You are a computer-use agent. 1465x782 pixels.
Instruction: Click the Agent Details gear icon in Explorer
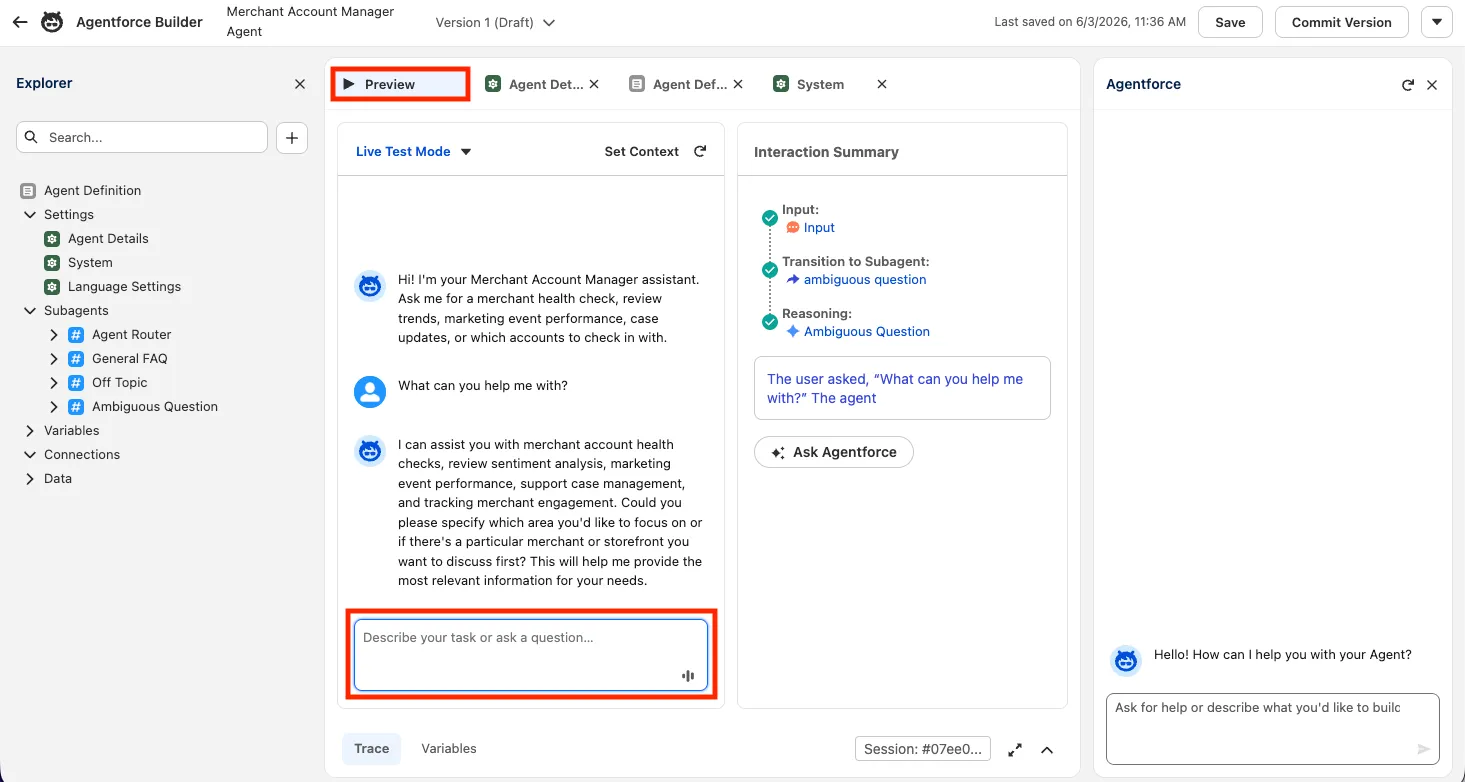point(52,239)
